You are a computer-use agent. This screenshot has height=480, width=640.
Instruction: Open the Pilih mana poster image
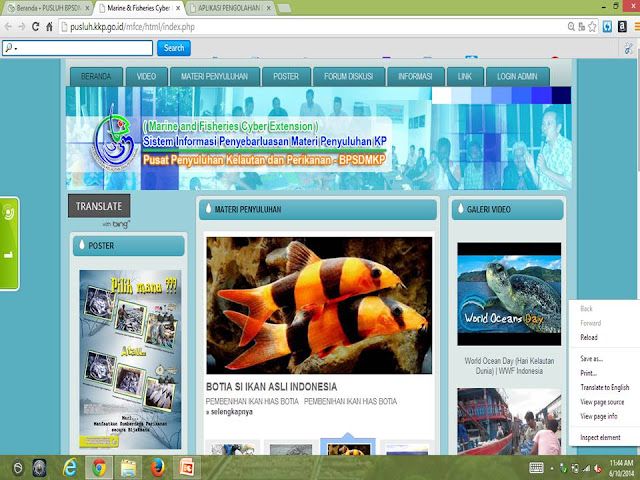[130, 359]
